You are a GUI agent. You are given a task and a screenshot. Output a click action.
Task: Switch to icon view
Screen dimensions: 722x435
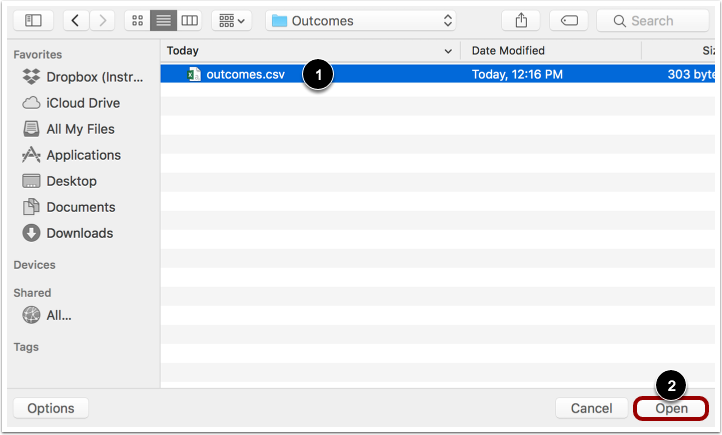[137, 20]
